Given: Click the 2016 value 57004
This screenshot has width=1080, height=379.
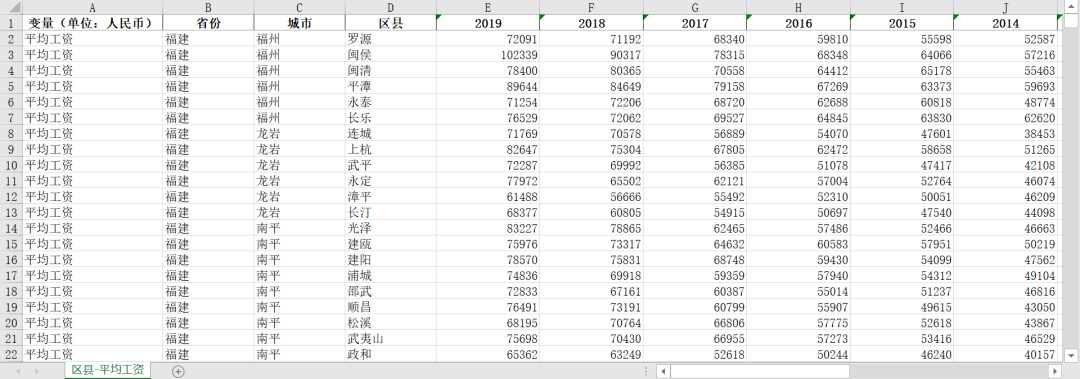Looking at the screenshot, I should pos(798,181).
